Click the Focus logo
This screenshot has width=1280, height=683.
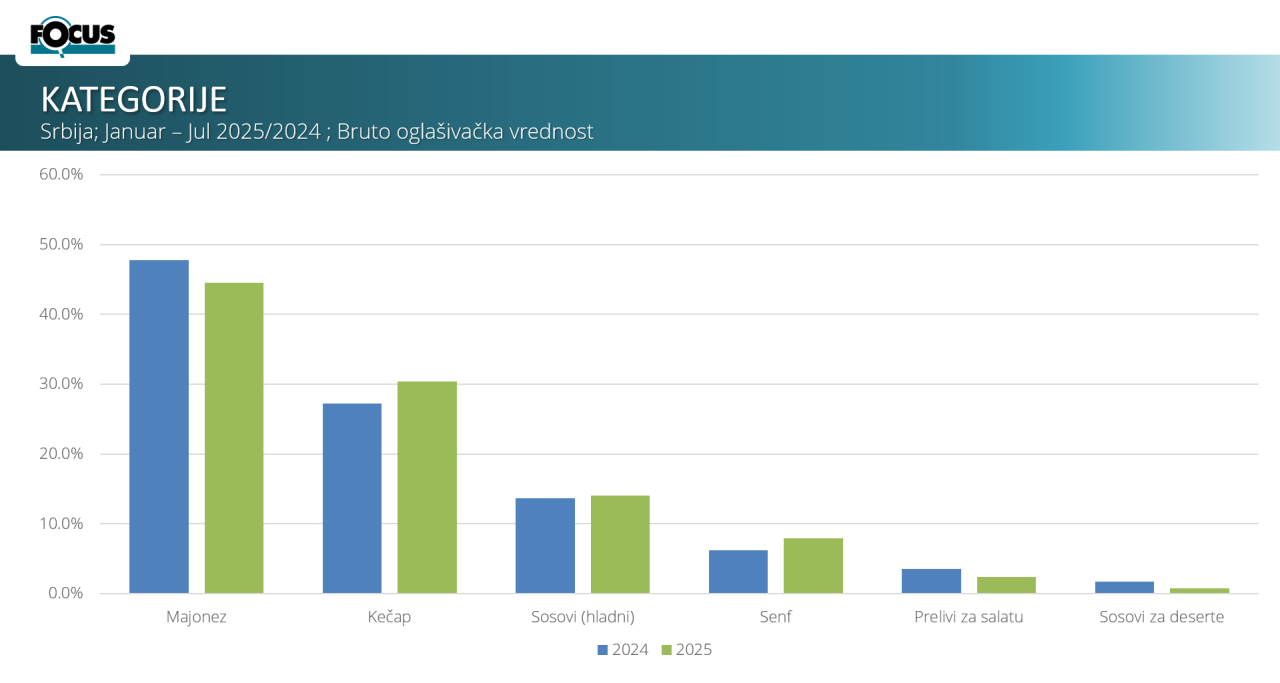[x=72, y=37]
